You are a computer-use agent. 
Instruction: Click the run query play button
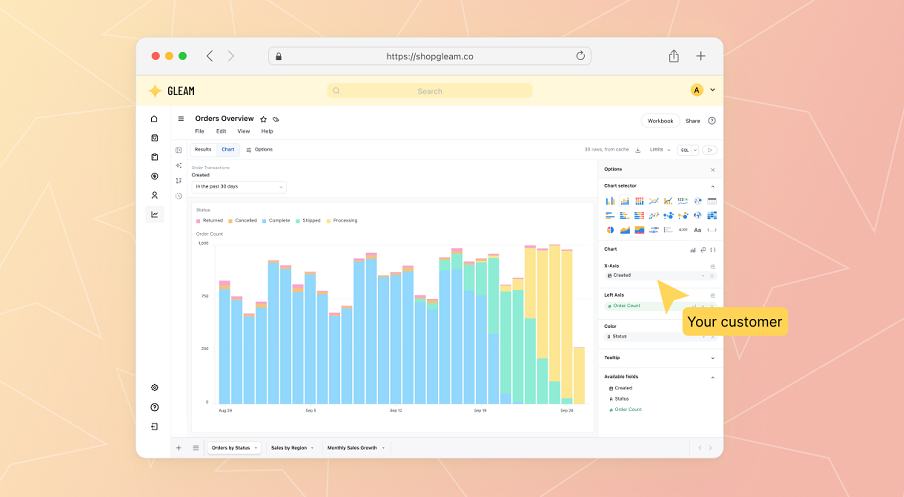click(710, 150)
